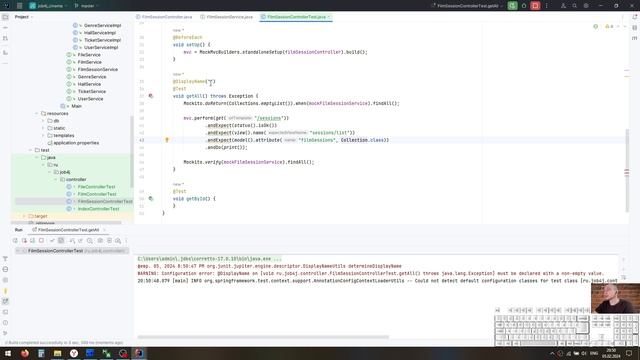The height and width of the screenshot is (360, 640).
Task: Stop the running process with red button
Action: click(x=536, y=6)
